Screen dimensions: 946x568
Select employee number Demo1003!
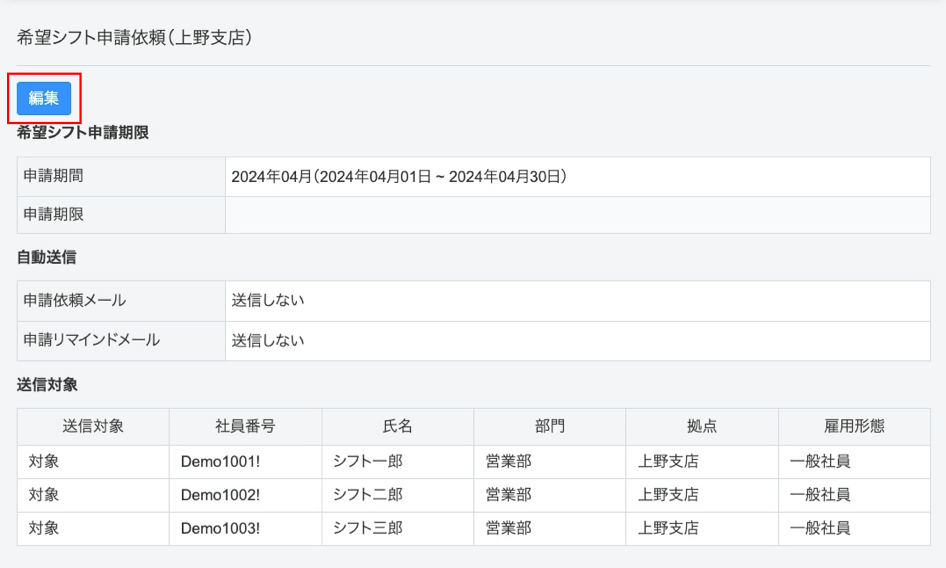[x=220, y=528]
